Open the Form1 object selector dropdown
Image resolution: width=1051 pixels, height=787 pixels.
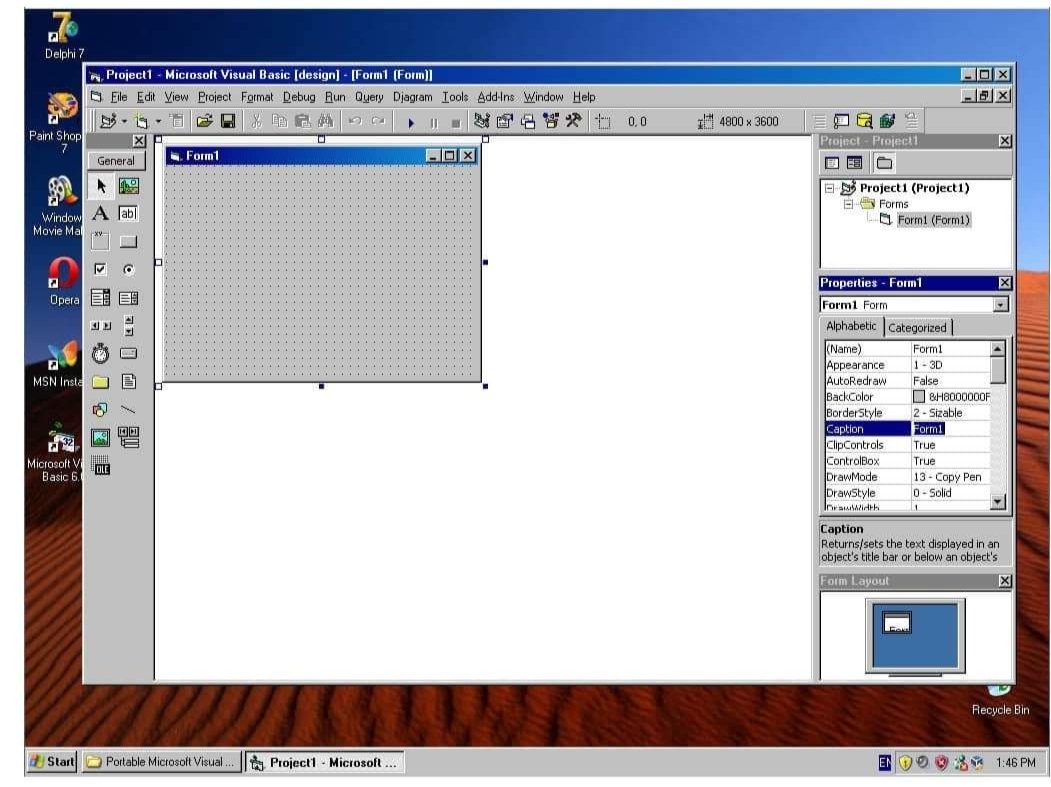pos(1000,305)
